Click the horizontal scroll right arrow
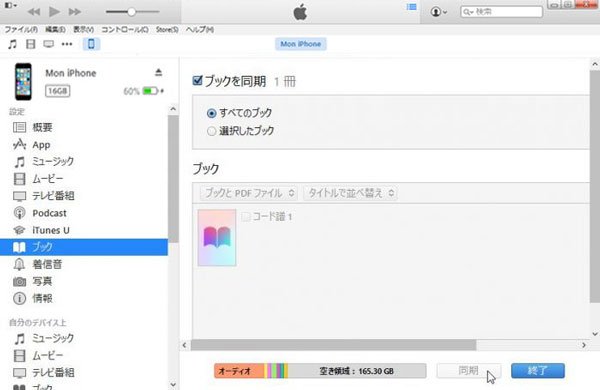 pyautogui.click(x=584, y=345)
